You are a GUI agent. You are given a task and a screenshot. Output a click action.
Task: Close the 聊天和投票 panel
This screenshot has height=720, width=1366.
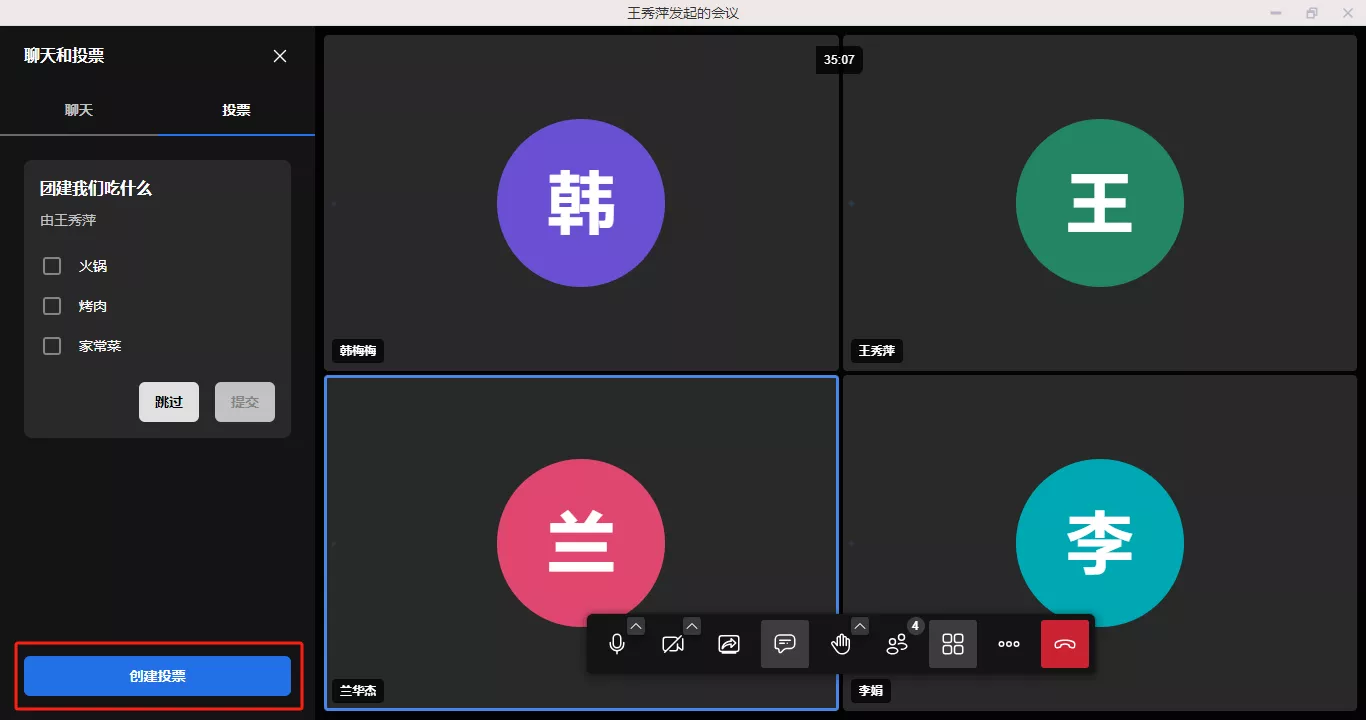pos(280,56)
